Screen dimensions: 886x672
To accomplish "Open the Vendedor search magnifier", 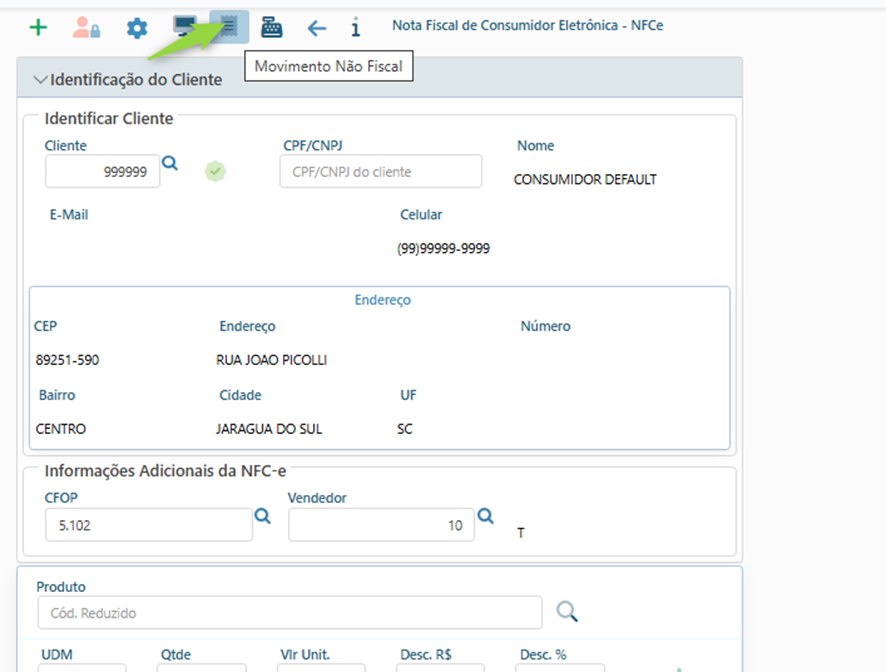I will point(485,516).
